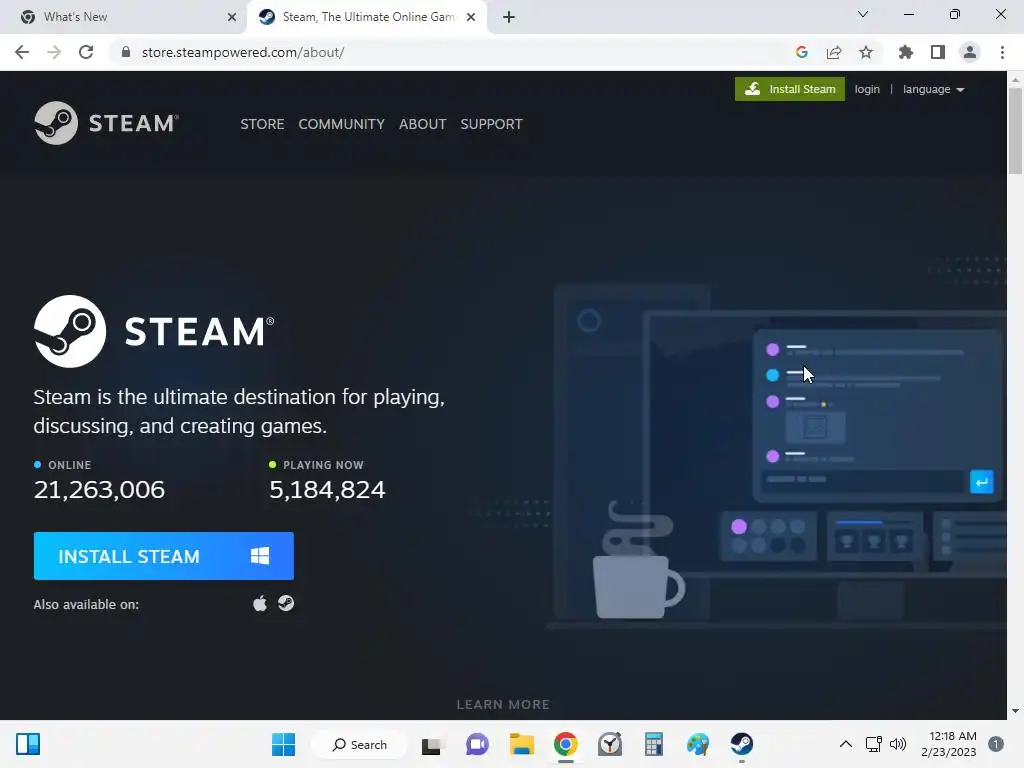The image size is (1024, 768).
Task: Go back to the previous page
Action: pos(22,52)
